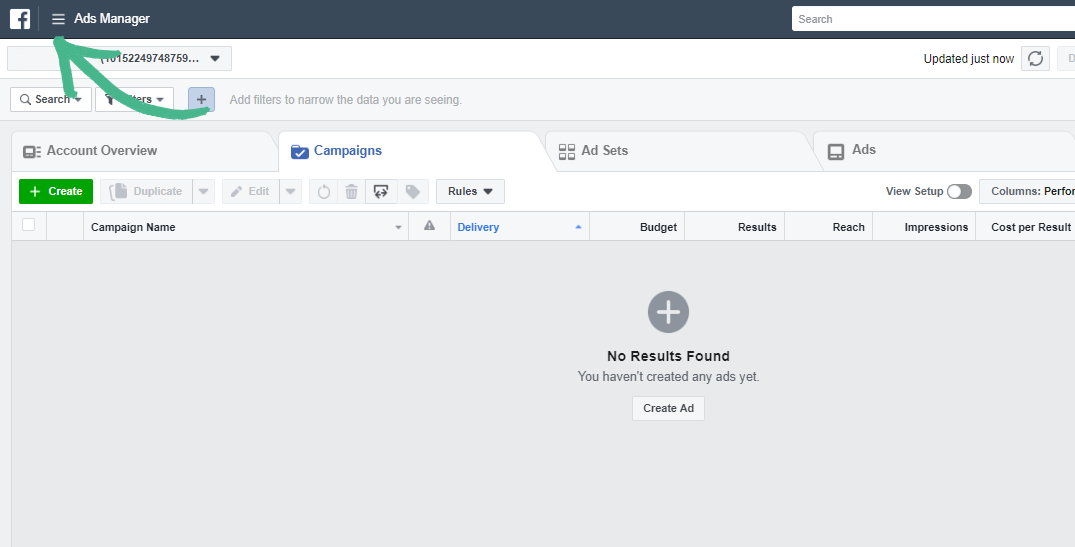Click the warning triangle column header
The width and height of the screenshot is (1075, 547).
click(429, 226)
